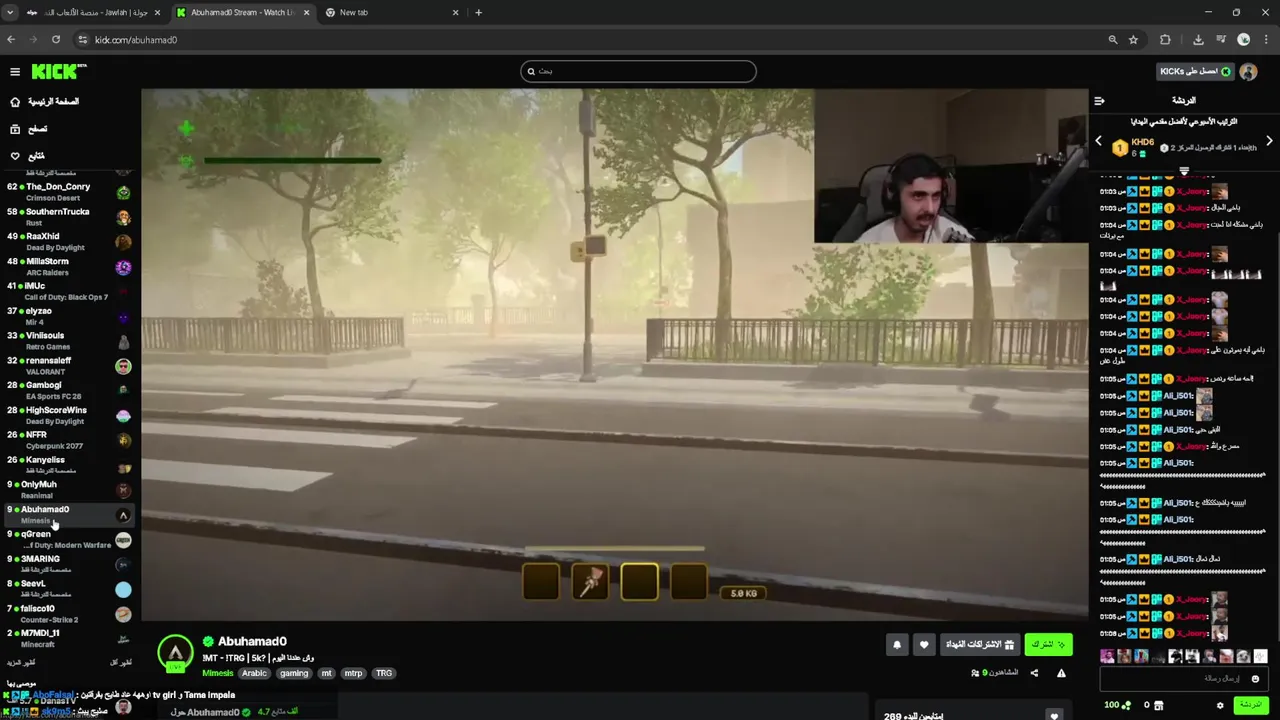Click the green chat send button
This screenshot has width=1280, height=720.
tap(1250, 705)
